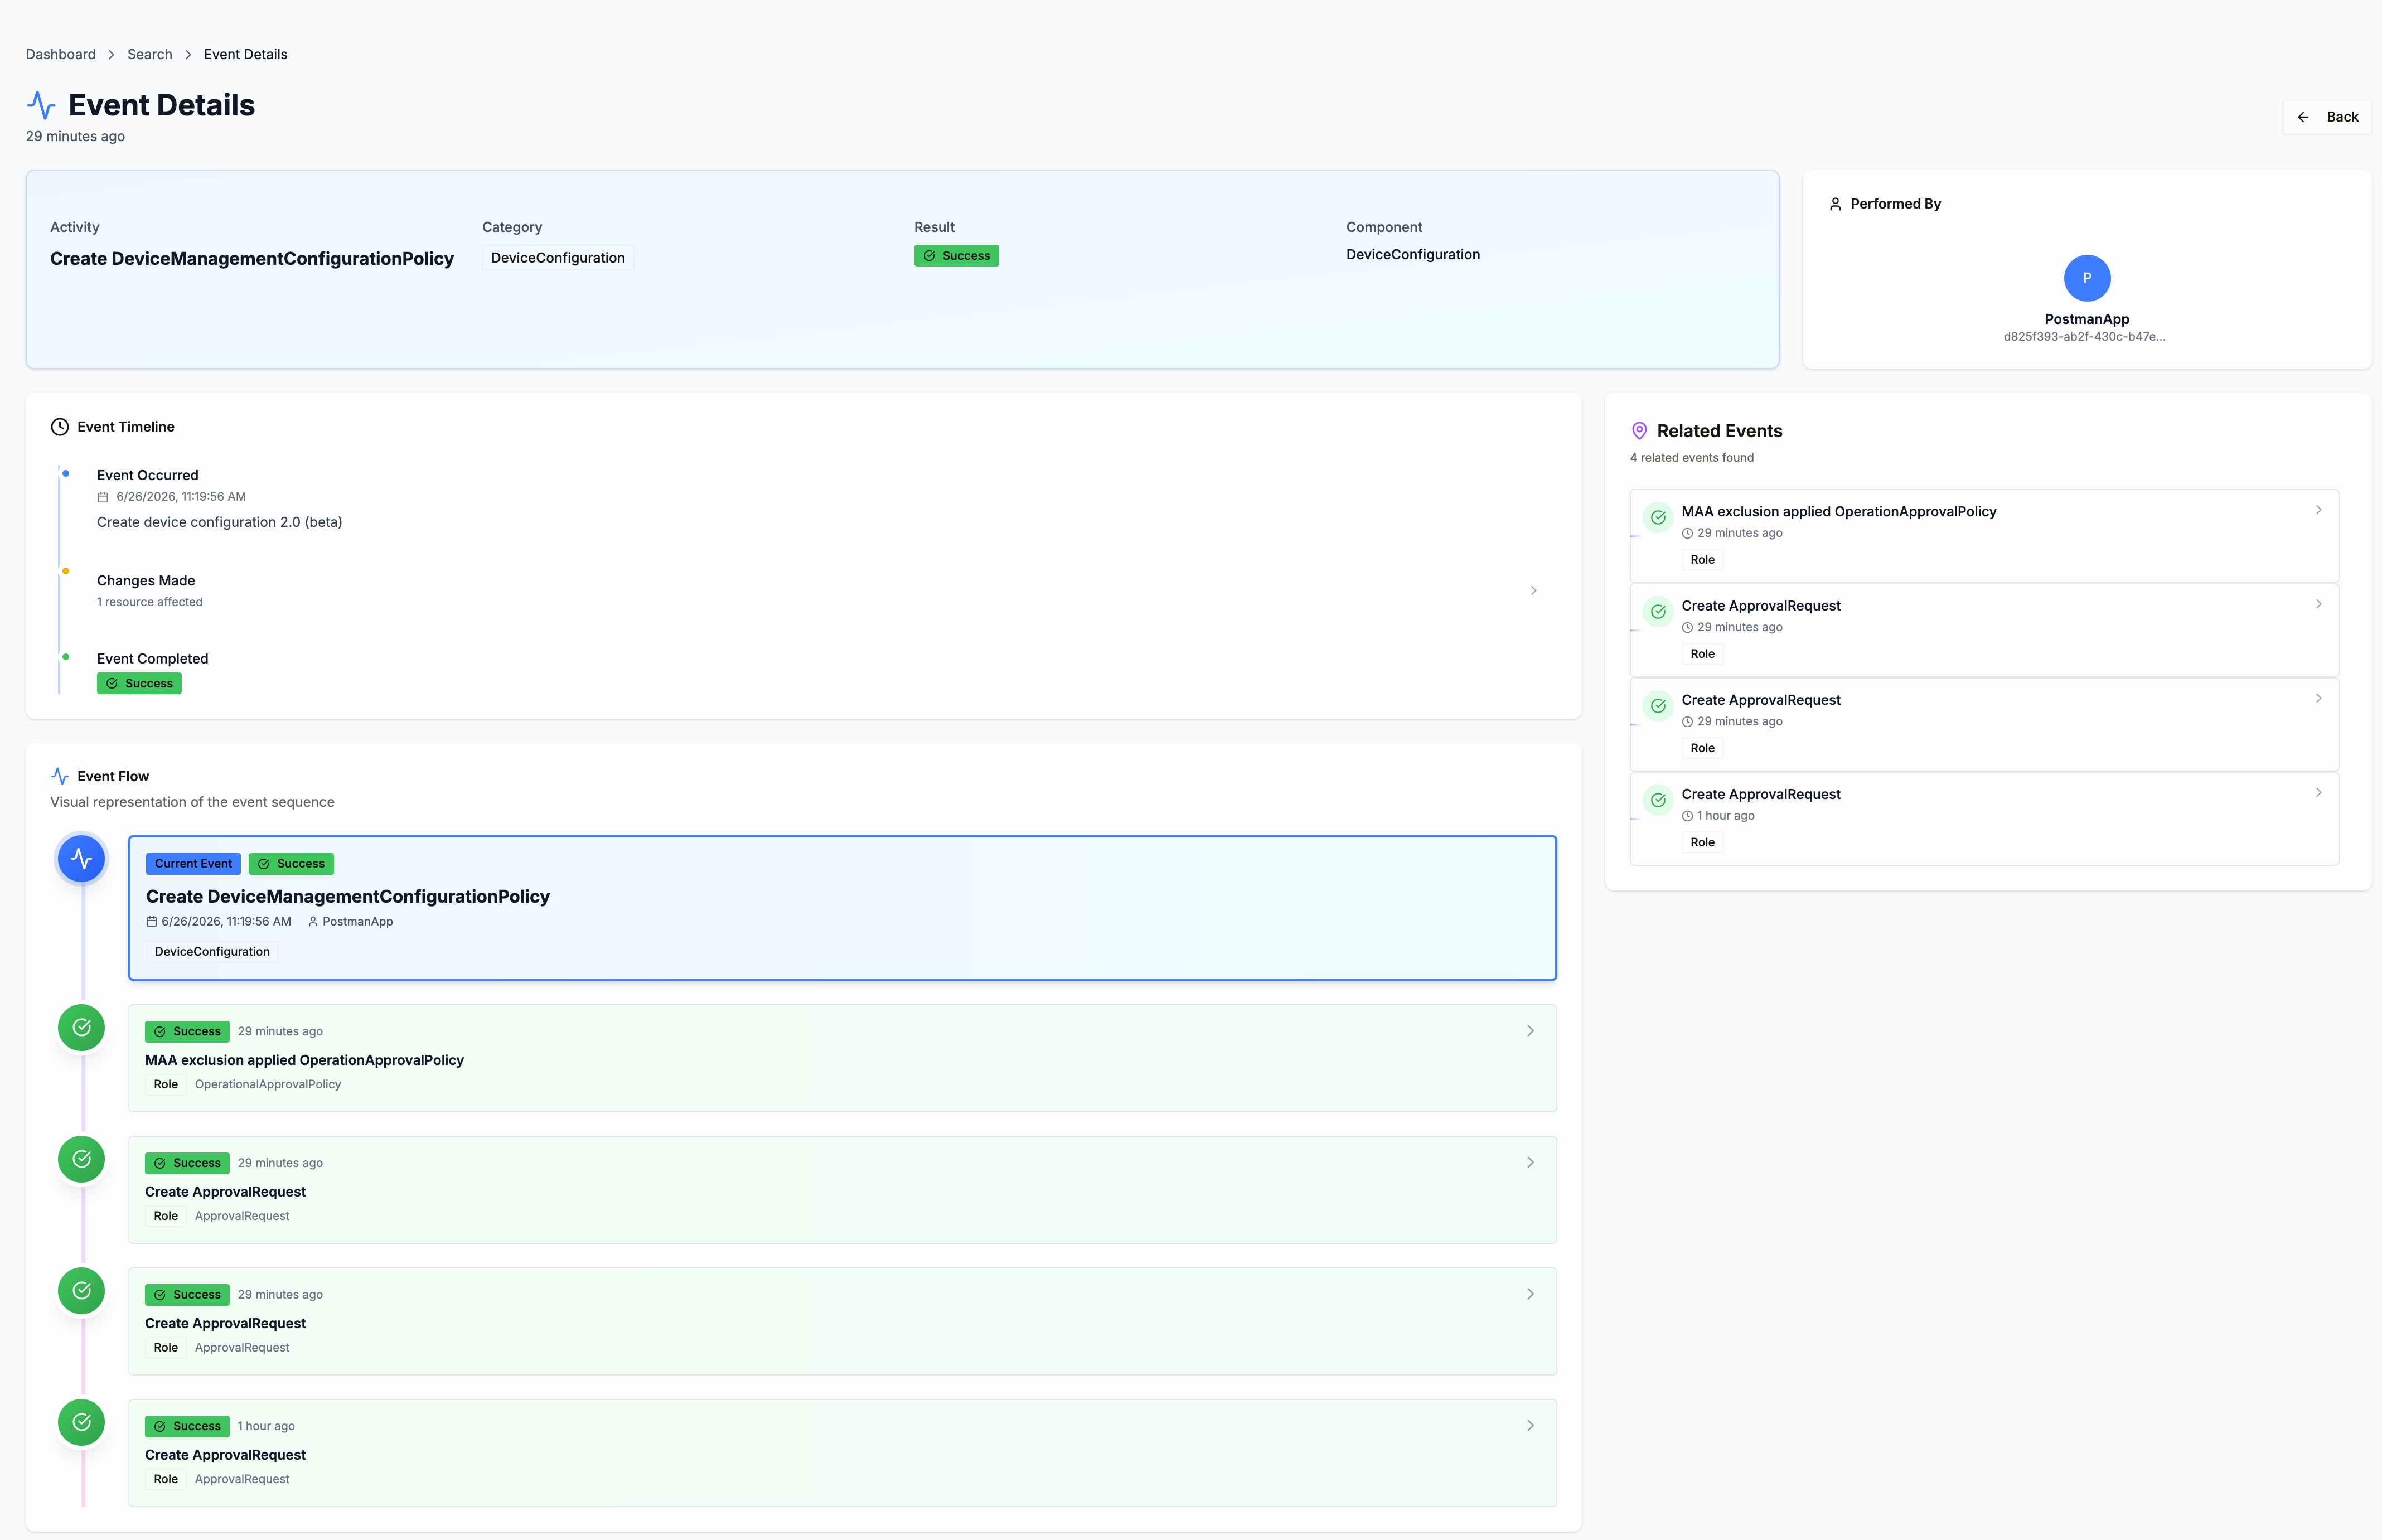This screenshot has height=1540, width=2382.
Task: Click check icon of 1 hour ago related event
Action: tap(1658, 800)
